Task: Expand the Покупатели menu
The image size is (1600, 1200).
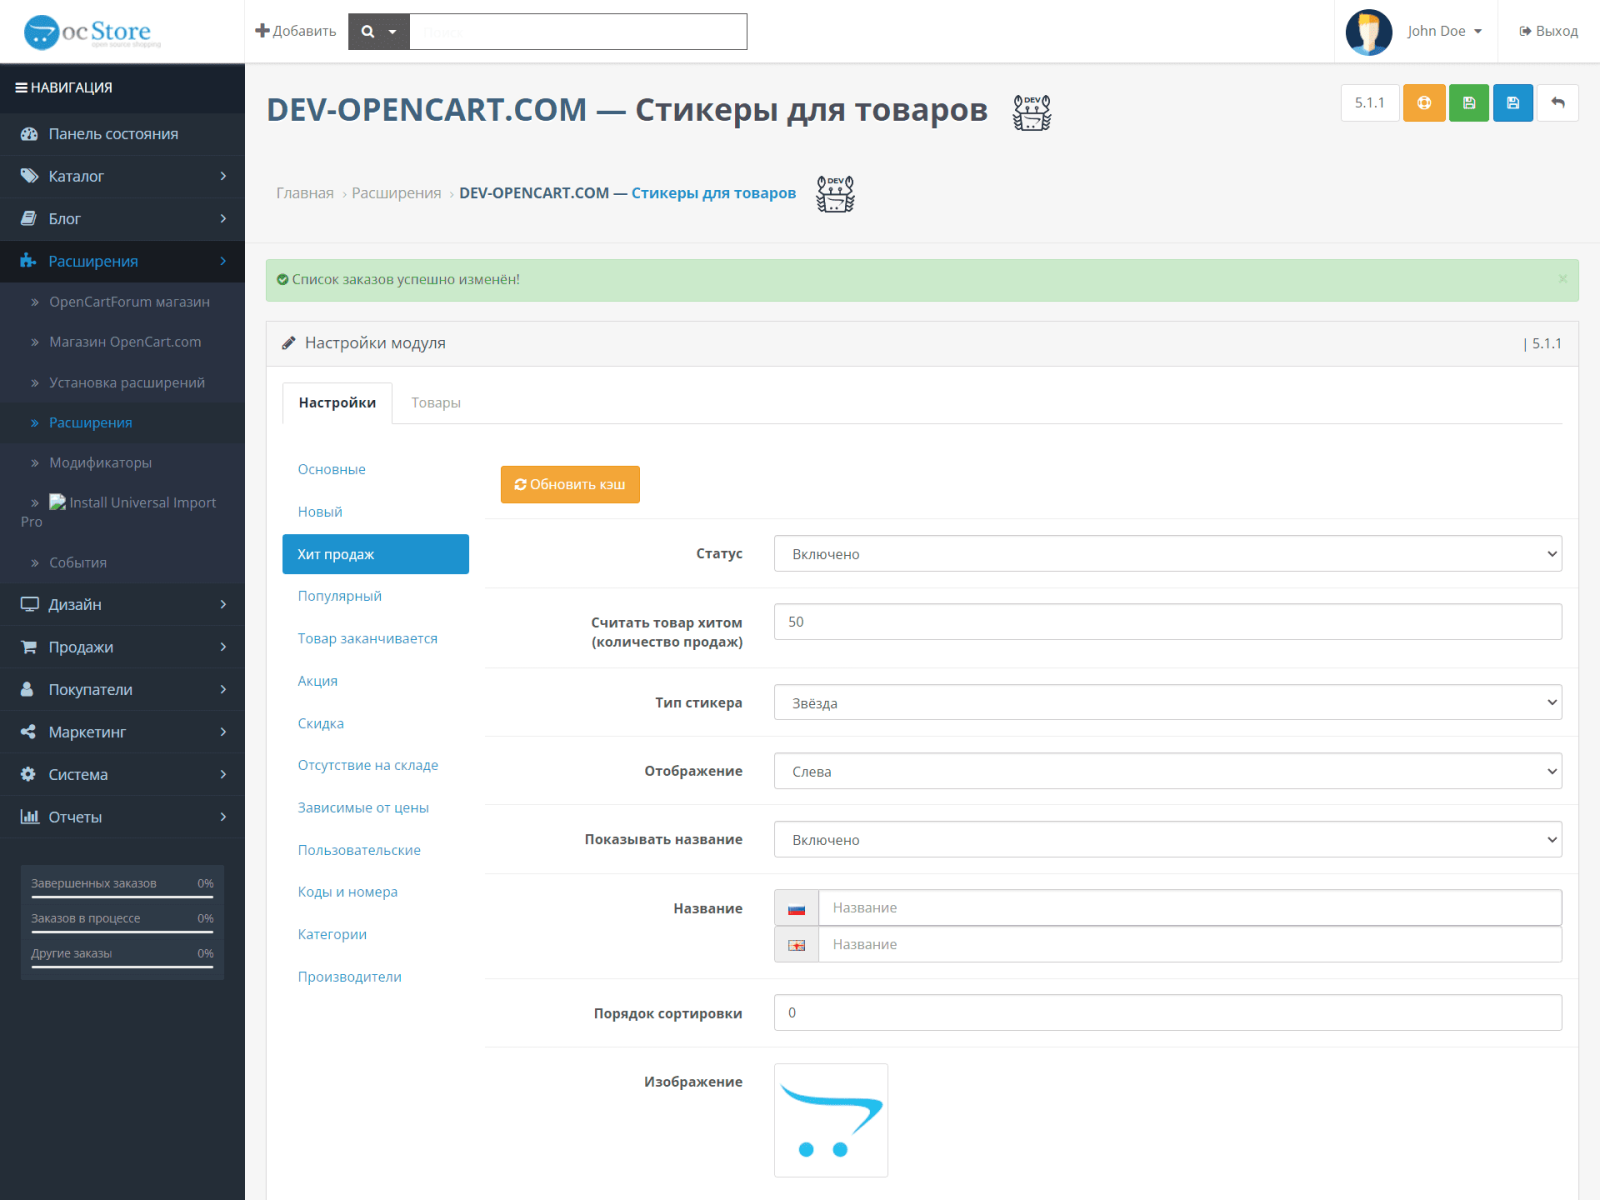Action: tap(122, 690)
